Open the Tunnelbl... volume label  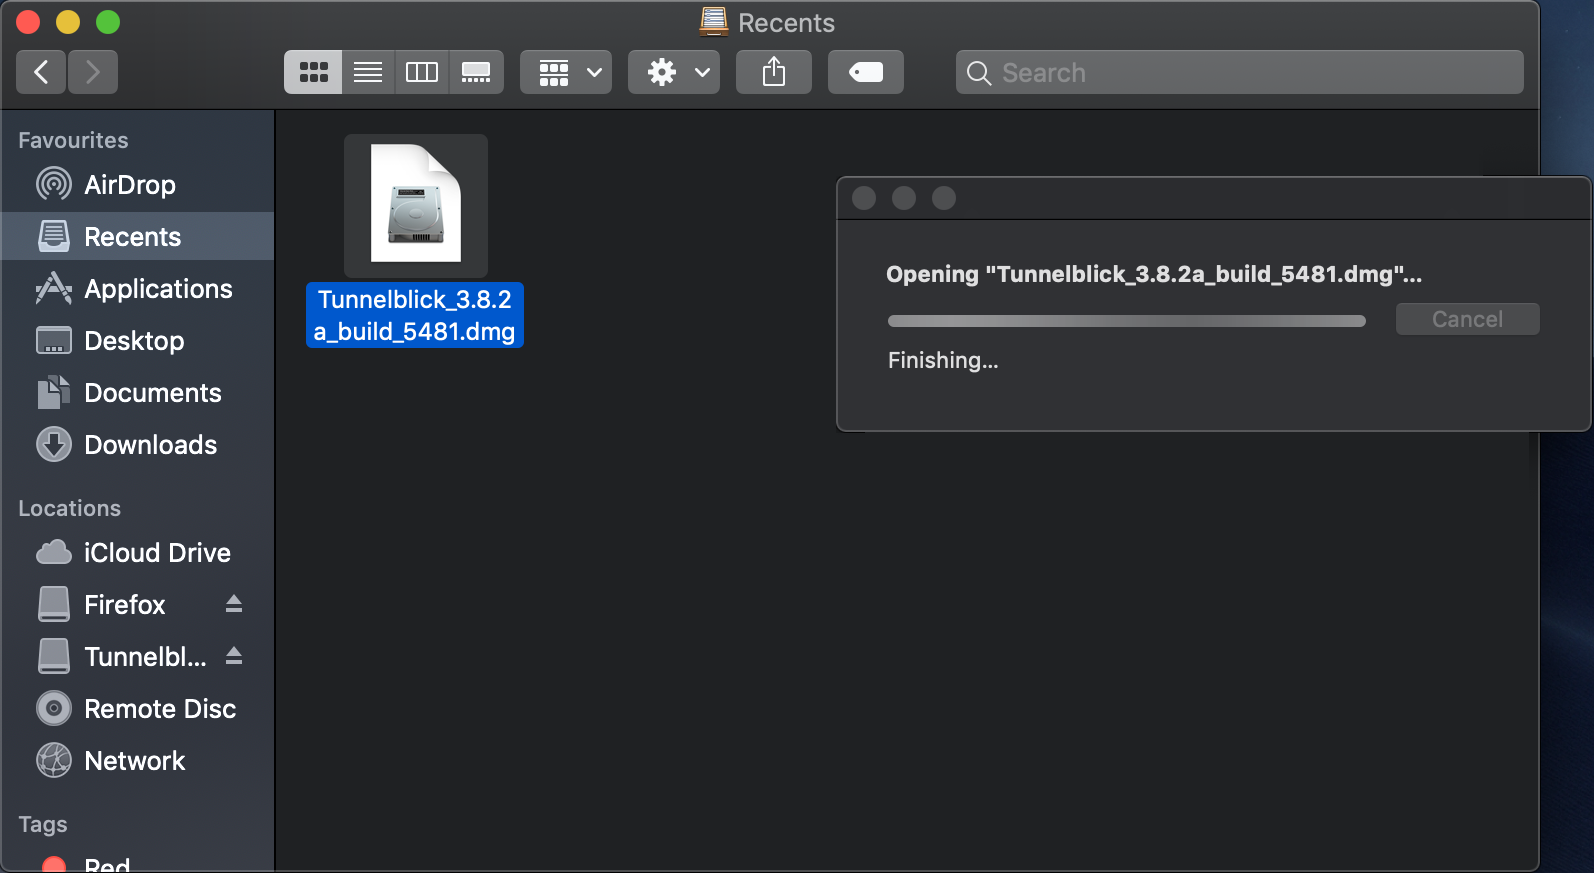pyautogui.click(x=145, y=657)
